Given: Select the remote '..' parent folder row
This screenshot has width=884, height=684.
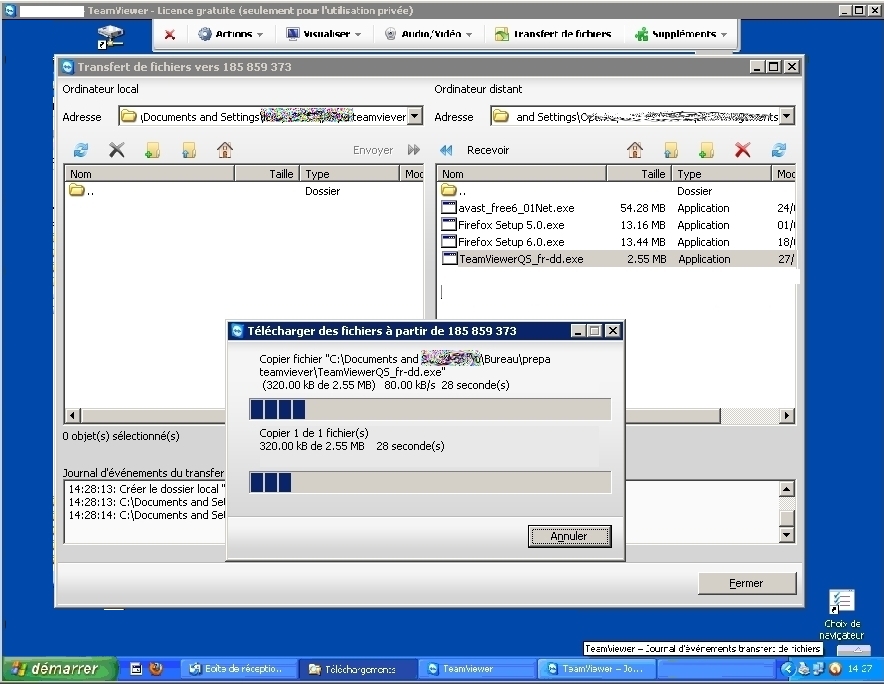Looking at the screenshot, I should (616, 191).
